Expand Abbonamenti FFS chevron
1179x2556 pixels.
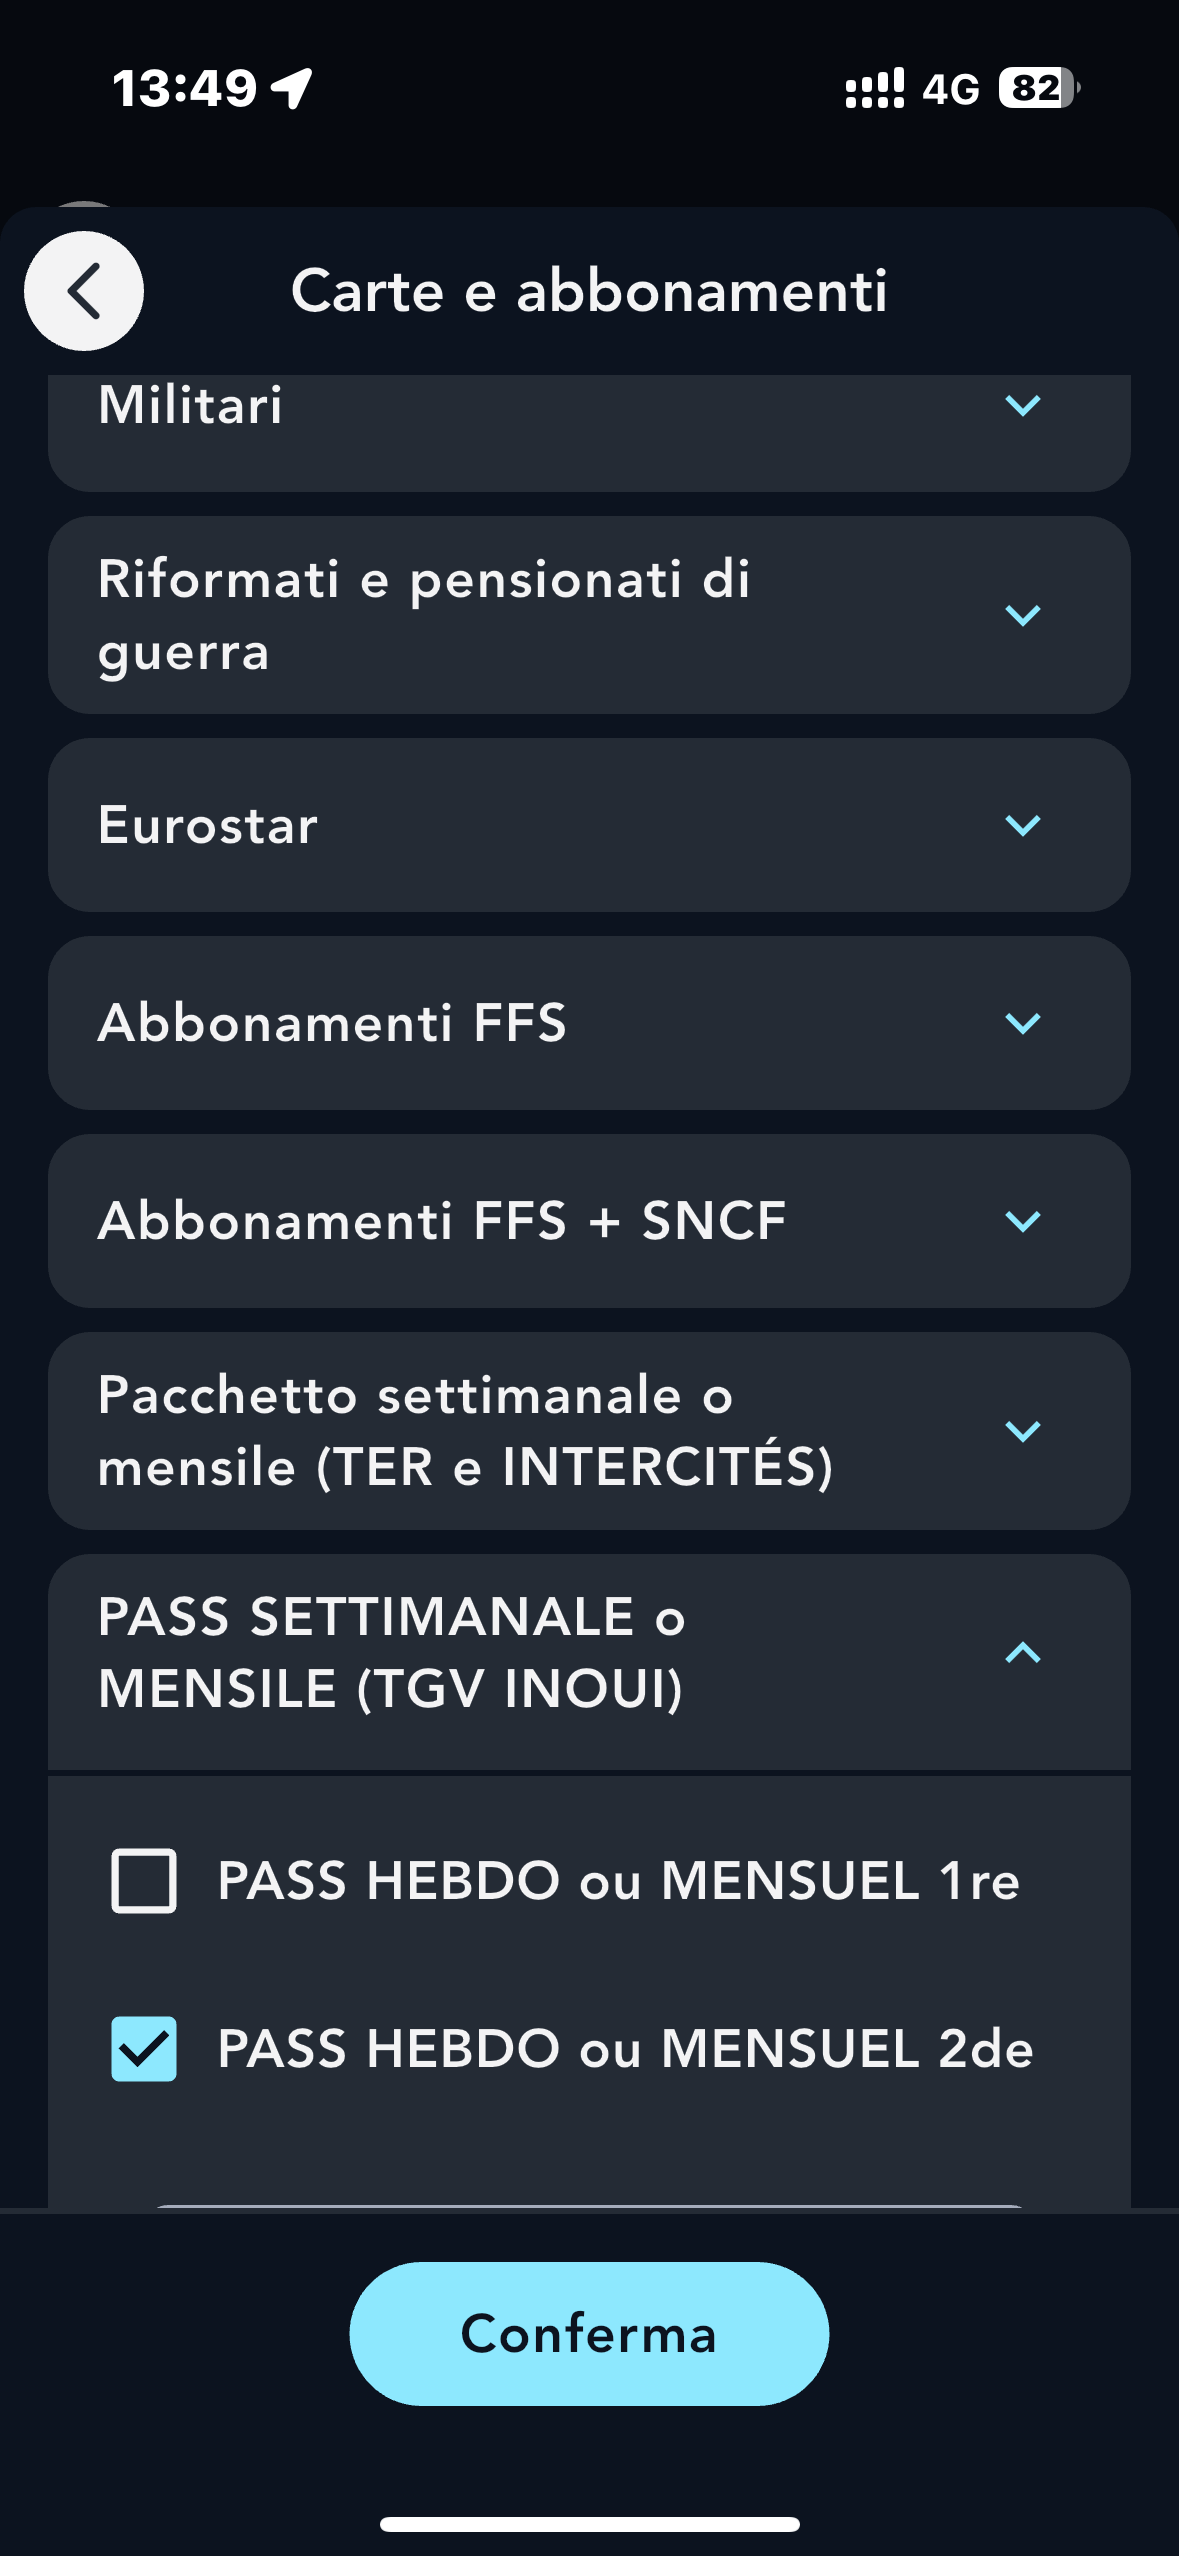pos(1022,1023)
